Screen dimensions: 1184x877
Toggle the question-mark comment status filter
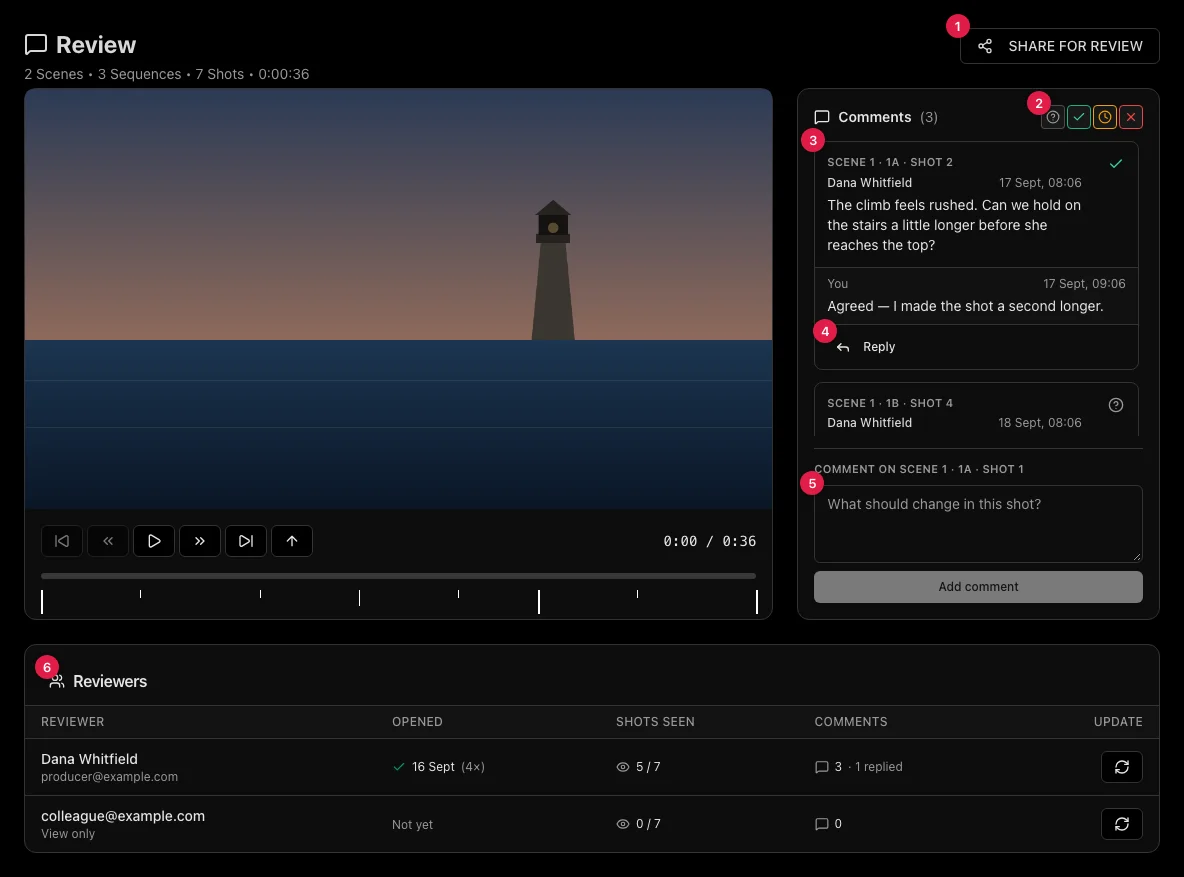pos(1053,117)
